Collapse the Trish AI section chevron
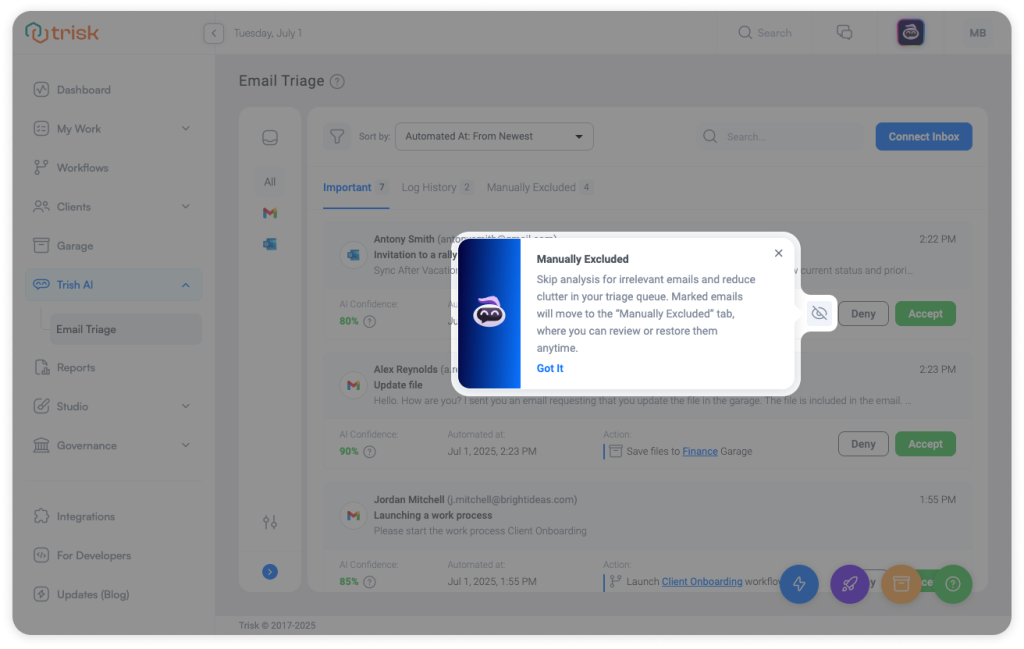This screenshot has height=649, width=1024. point(185,285)
